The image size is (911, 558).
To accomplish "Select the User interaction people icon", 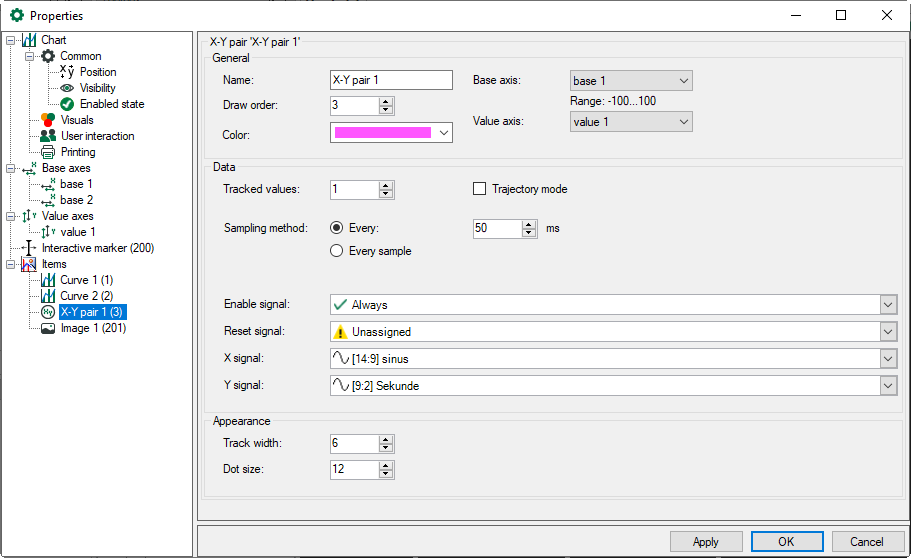I will 48,136.
